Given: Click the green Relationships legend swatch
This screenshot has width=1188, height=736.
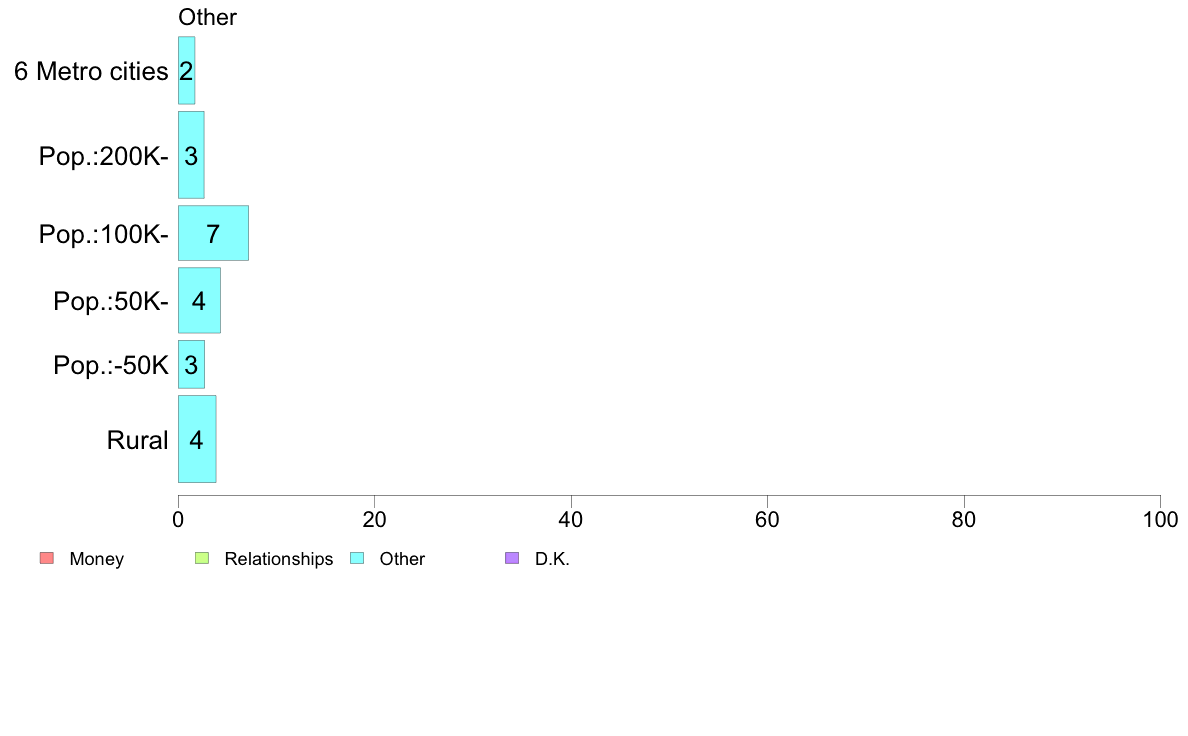Looking at the screenshot, I should [x=202, y=559].
